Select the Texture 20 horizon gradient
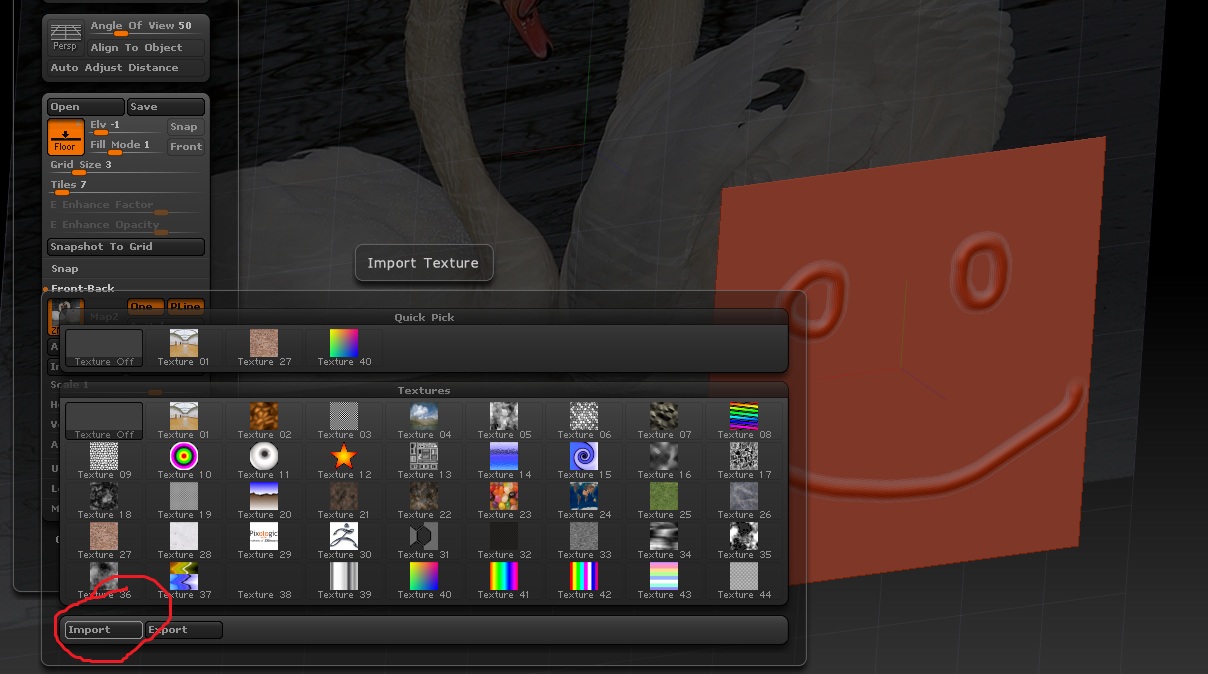 (264, 501)
